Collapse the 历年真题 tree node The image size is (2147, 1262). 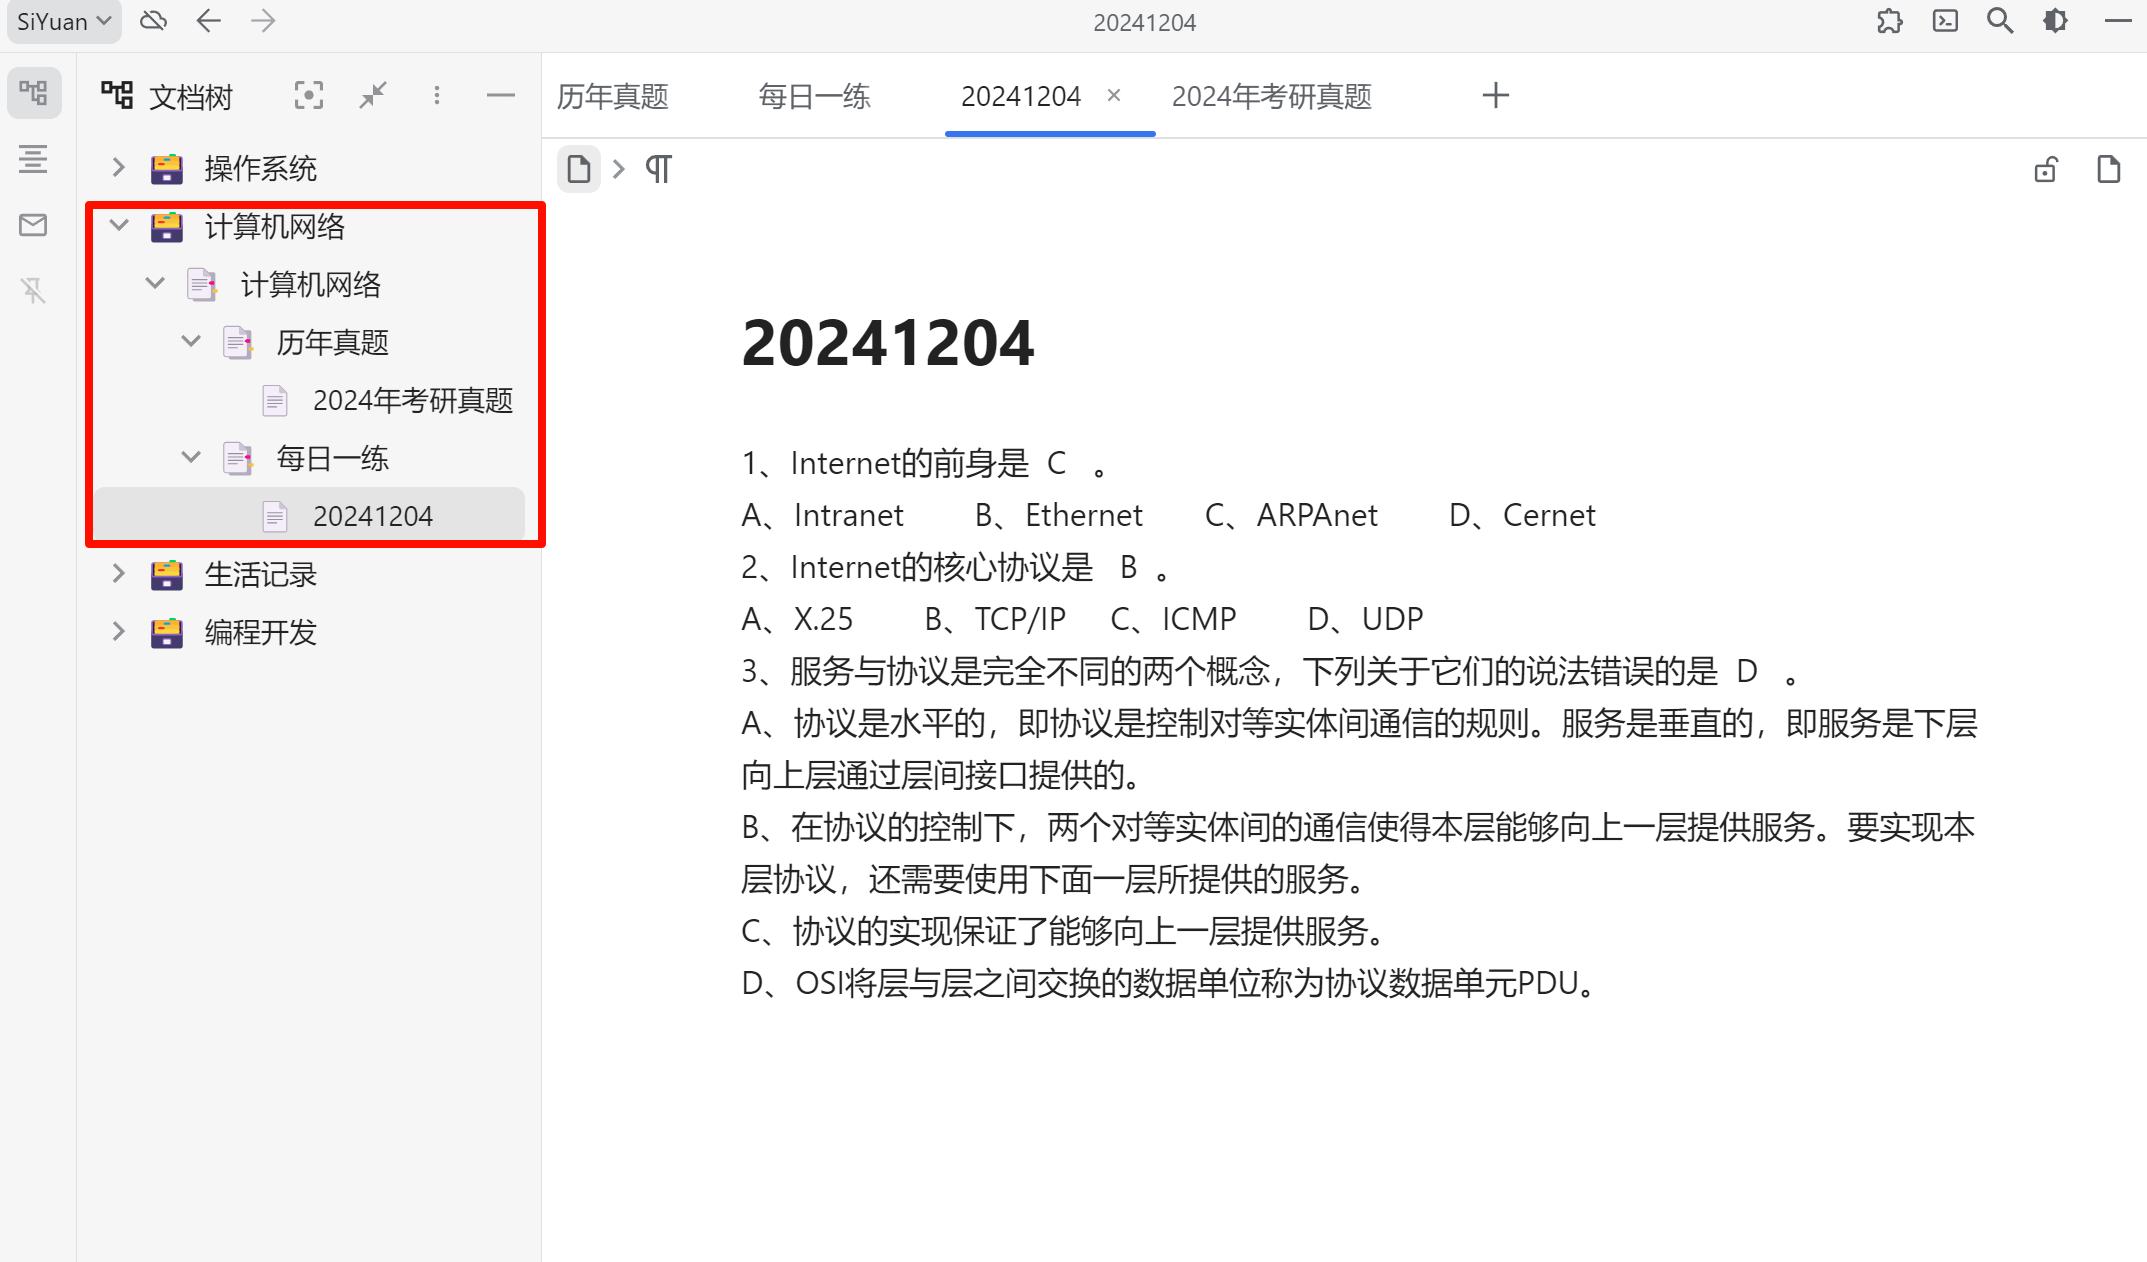pos(191,342)
